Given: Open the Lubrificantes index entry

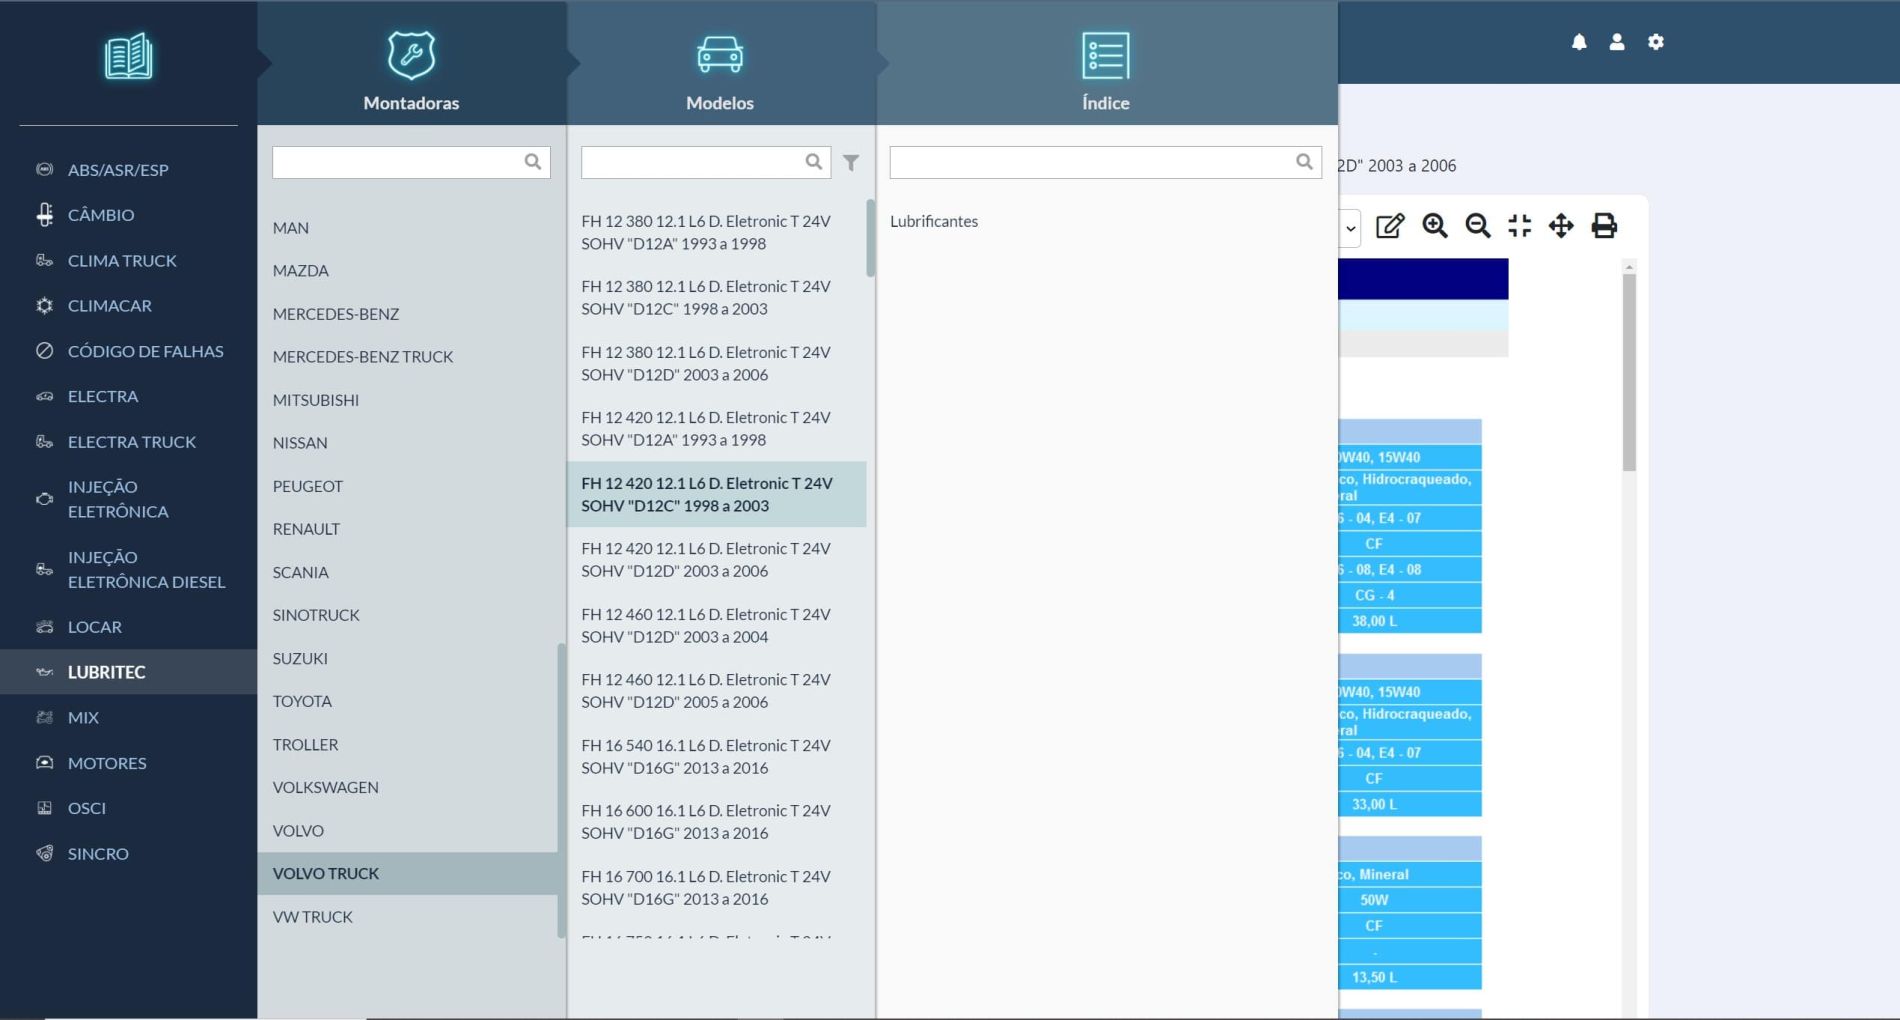Looking at the screenshot, I should tap(933, 221).
